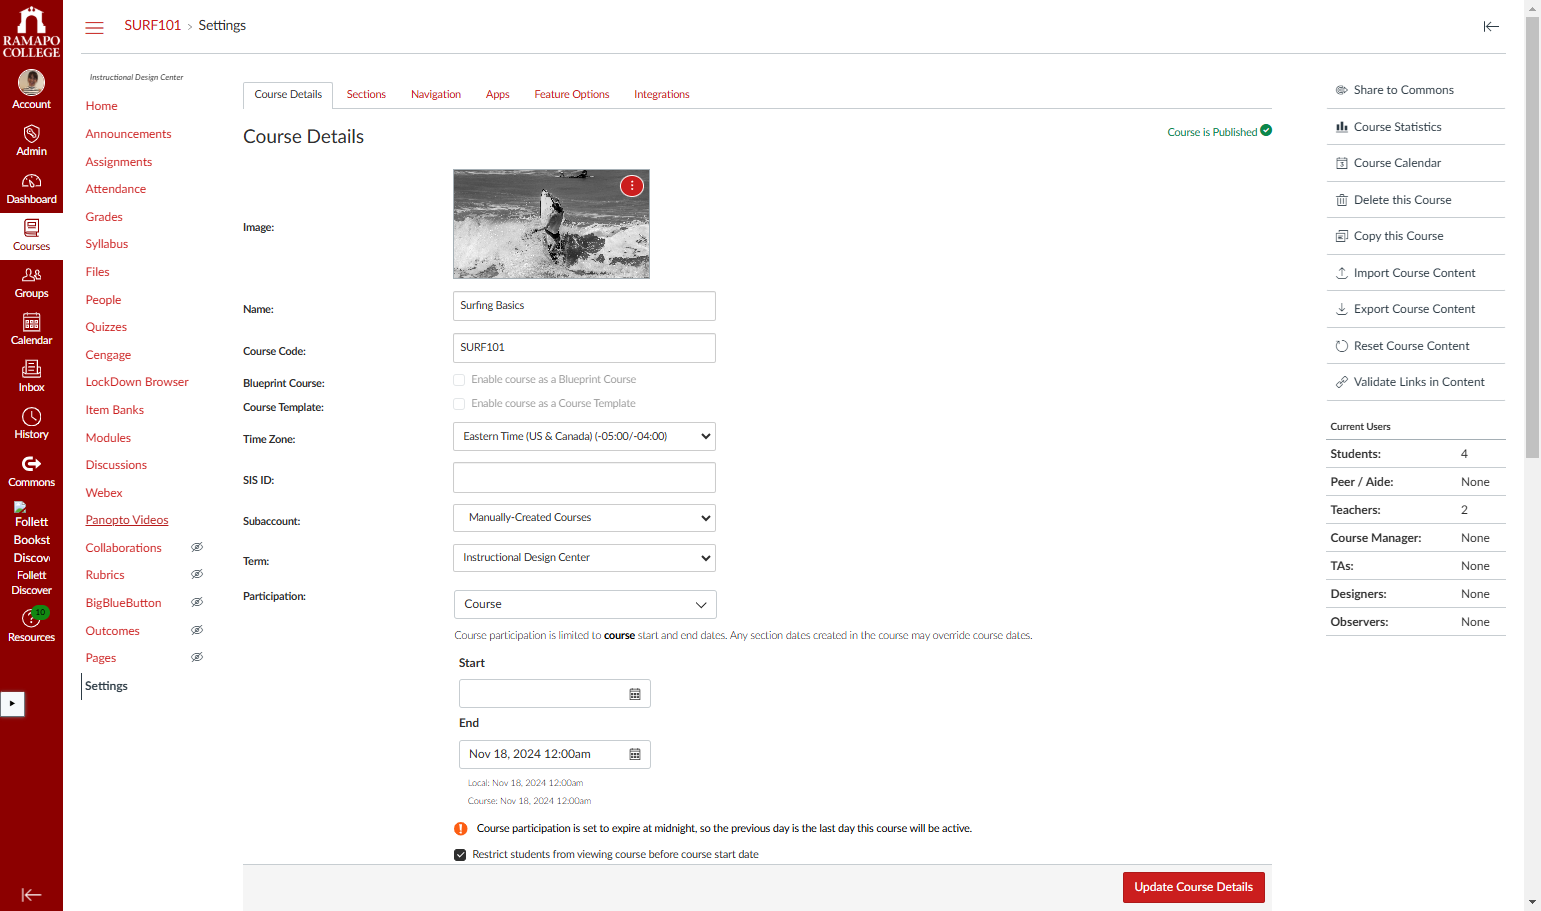Open the course image options menu
Screen dimensions: 1541x911
[x=632, y=186]
